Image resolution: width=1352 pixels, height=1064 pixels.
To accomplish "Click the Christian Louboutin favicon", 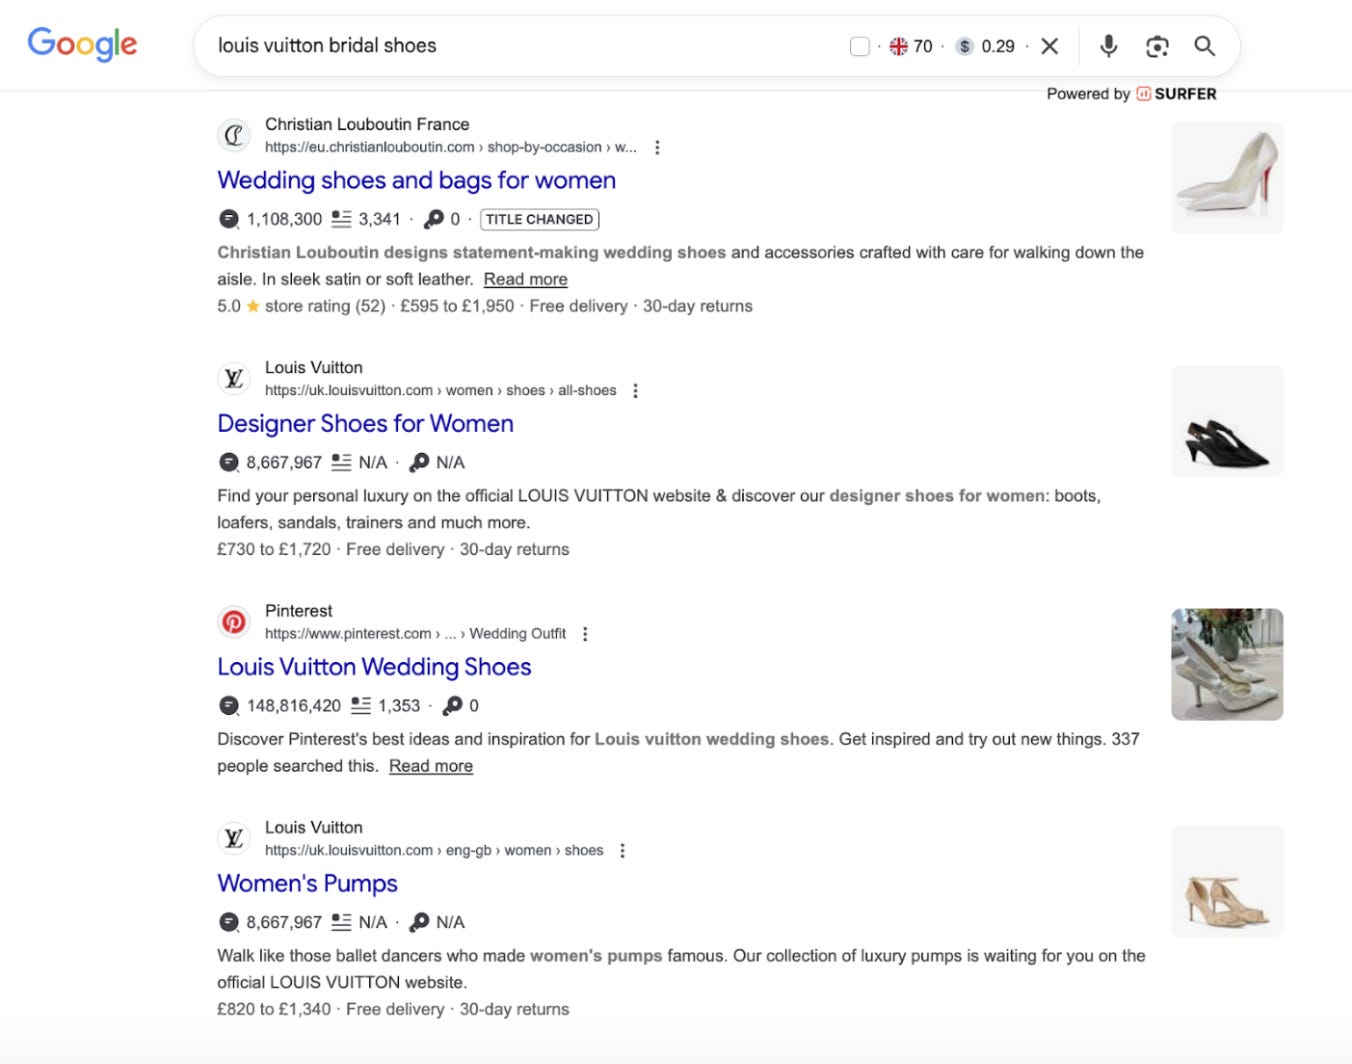I will tap(234, 135).
